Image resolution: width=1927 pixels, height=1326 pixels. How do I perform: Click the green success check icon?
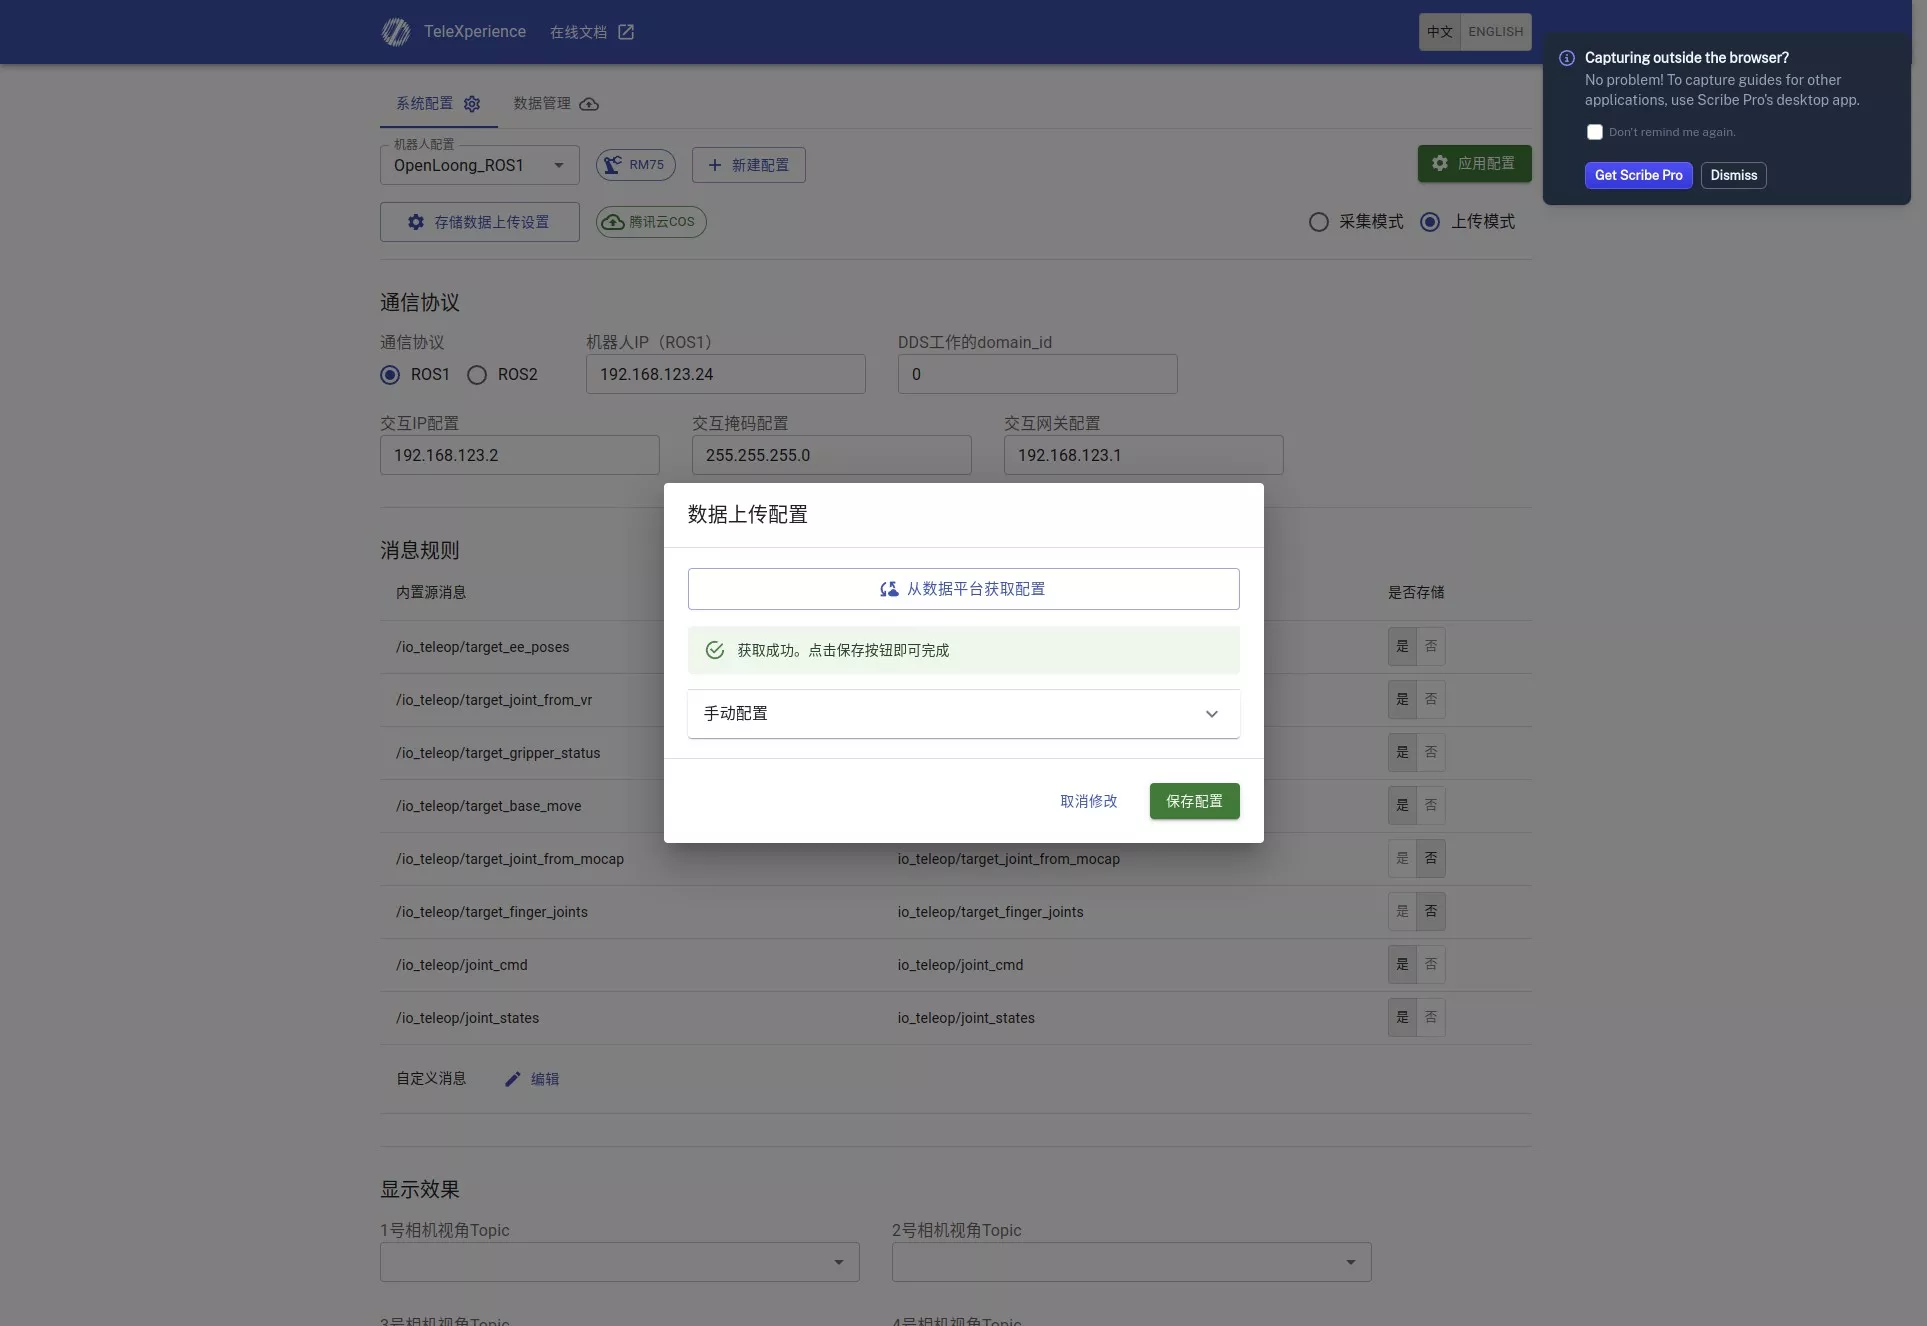click(715, 650)
